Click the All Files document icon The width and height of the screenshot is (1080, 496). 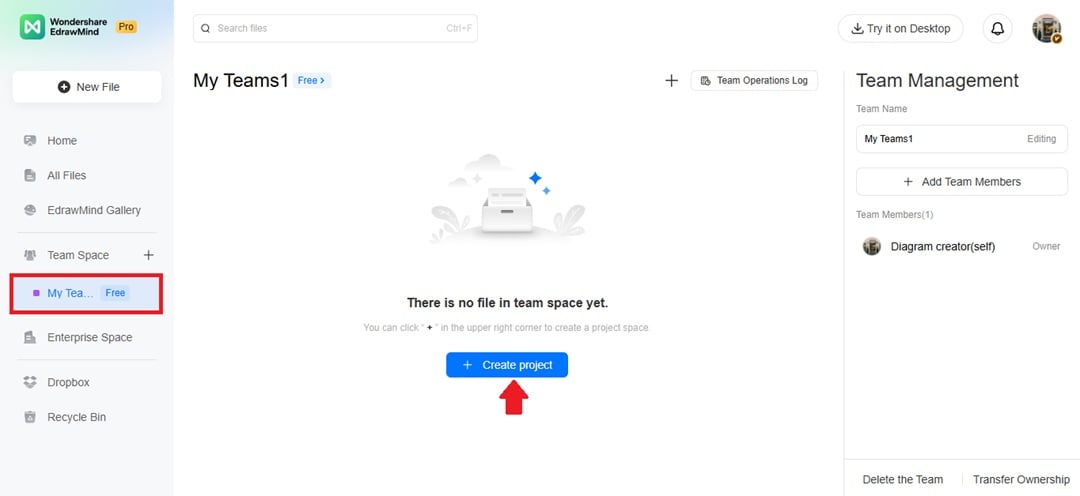coord(30,176)
